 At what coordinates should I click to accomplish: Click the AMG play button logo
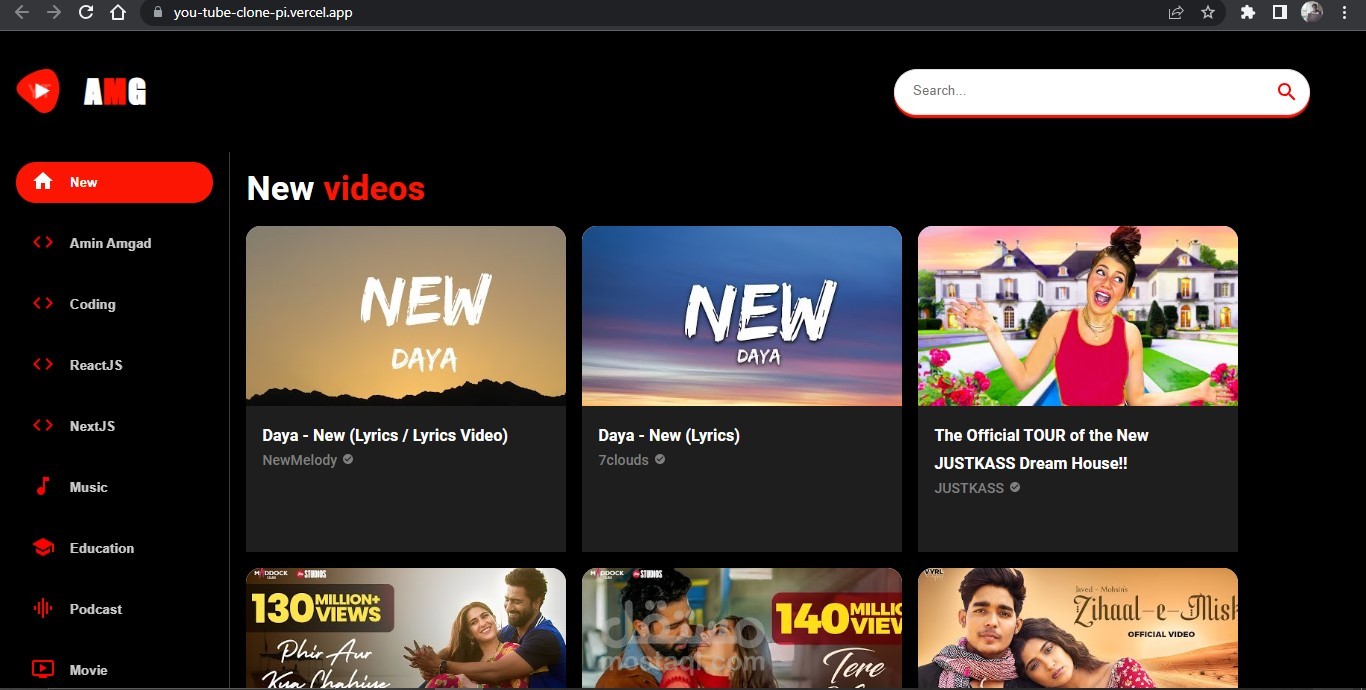[37, 89]
